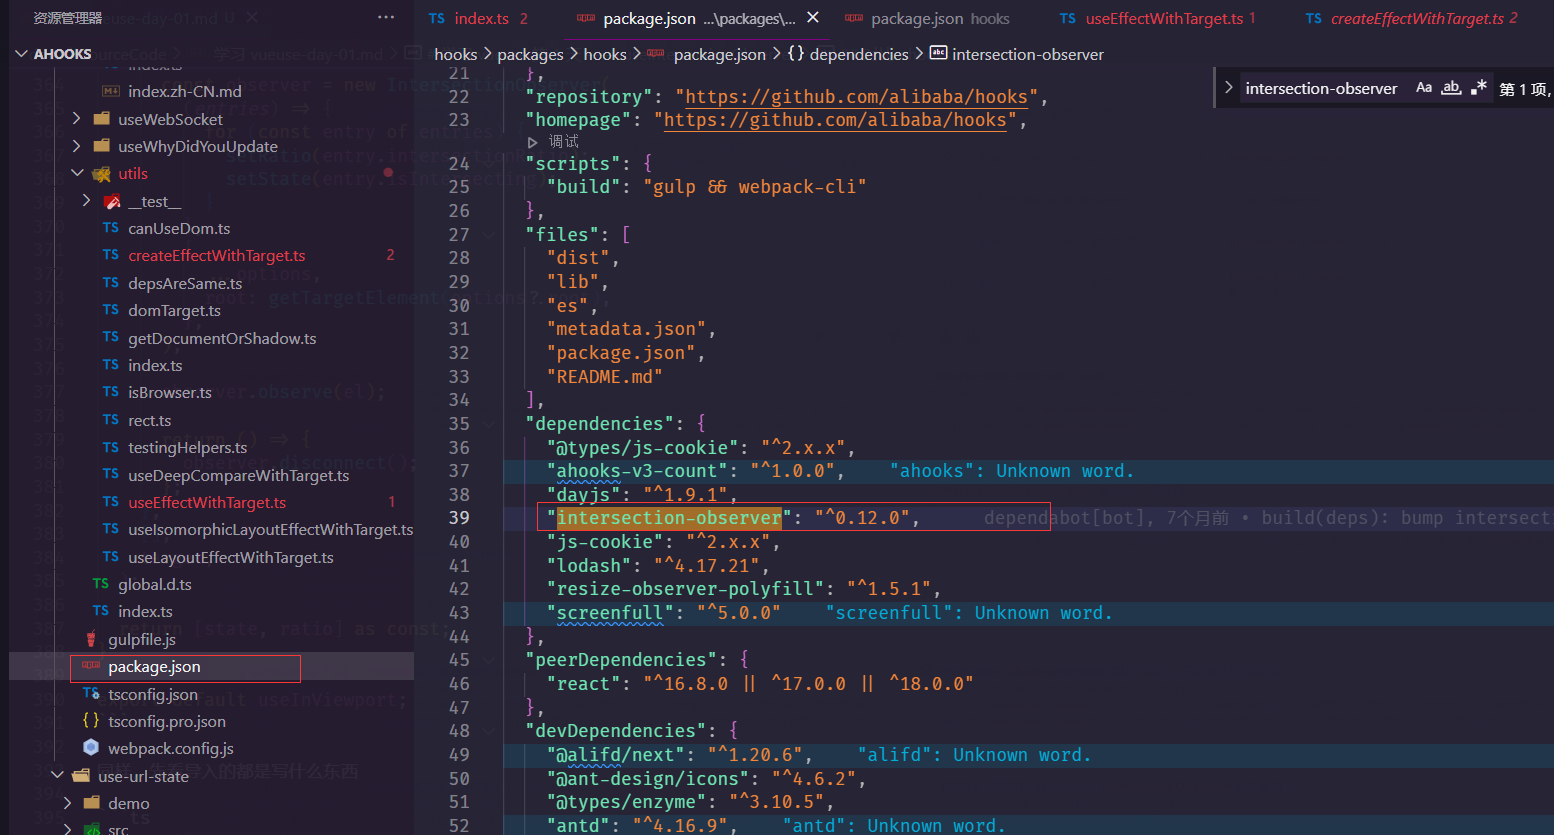Open explorer more actions ellipsis menu
Image resolution: width=1554 pixels, height=835 pixels.
pyautogui.click(x=386, y=18)
